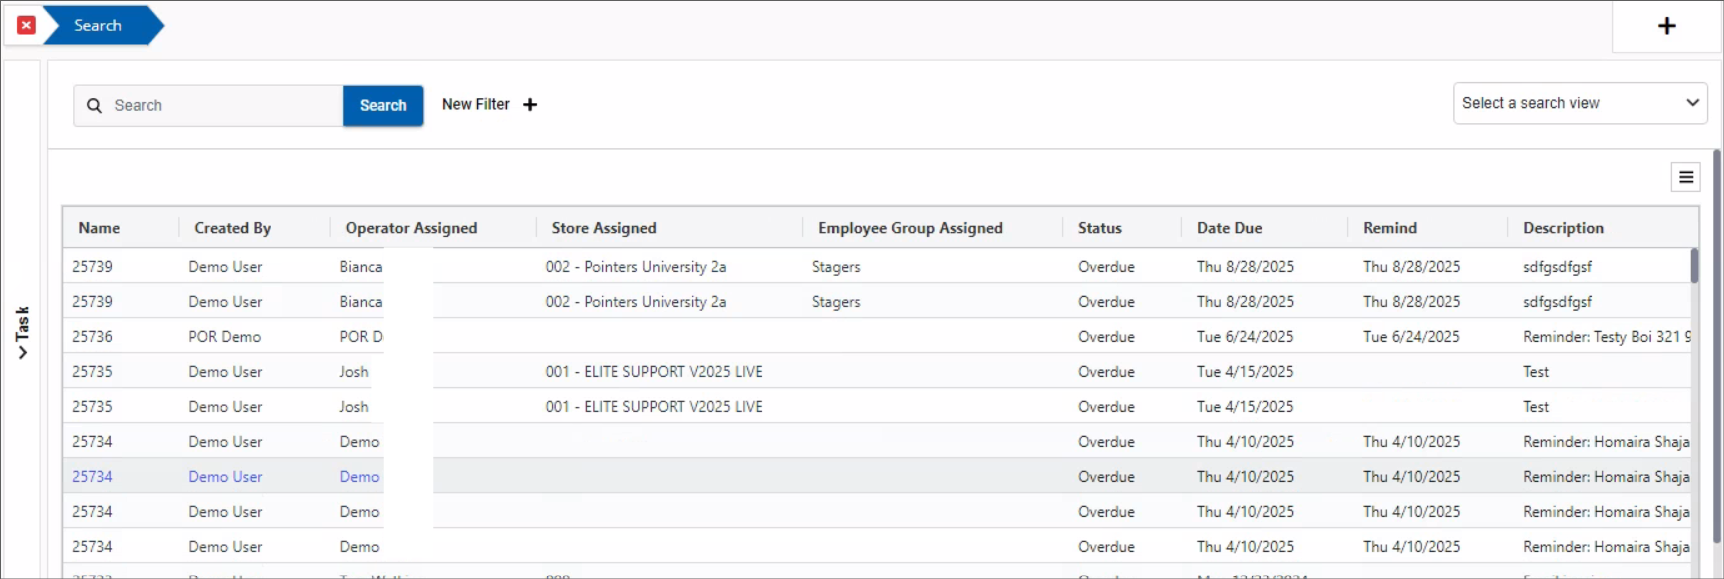The height and width of the screenshot is (579, 1724).
Task: Click the red X close icon
Action: pos(26,25)
